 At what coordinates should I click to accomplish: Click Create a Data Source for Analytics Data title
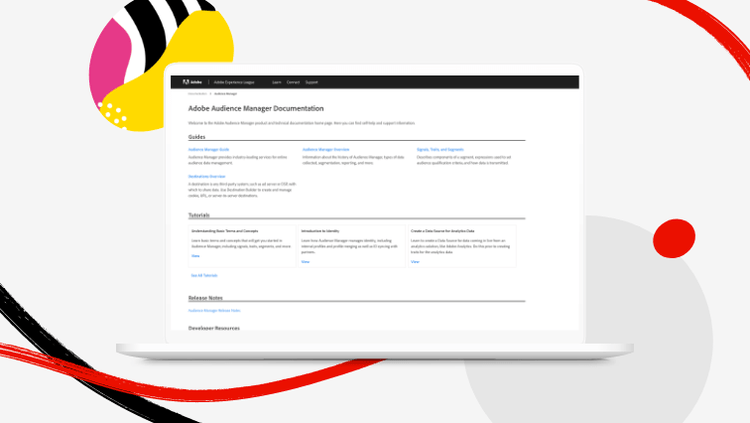442,231
